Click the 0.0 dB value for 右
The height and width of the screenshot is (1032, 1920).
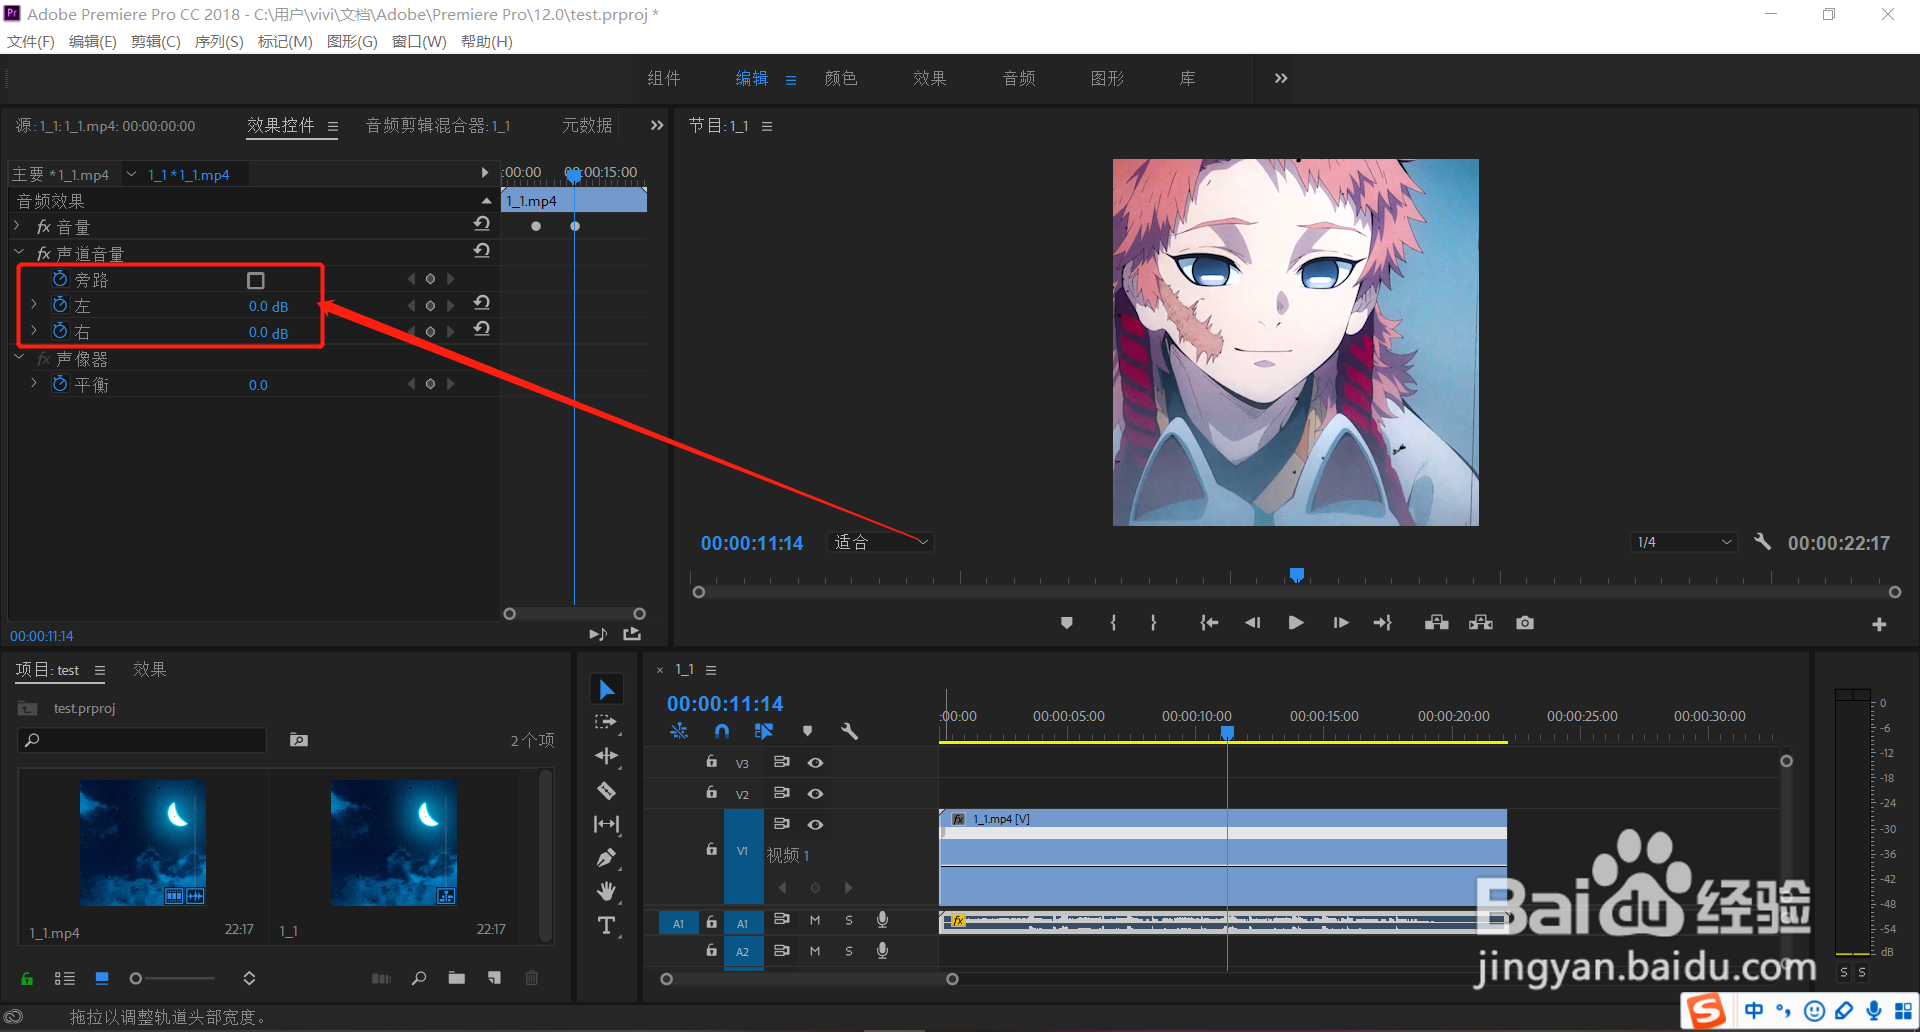(x=268, y=333)
